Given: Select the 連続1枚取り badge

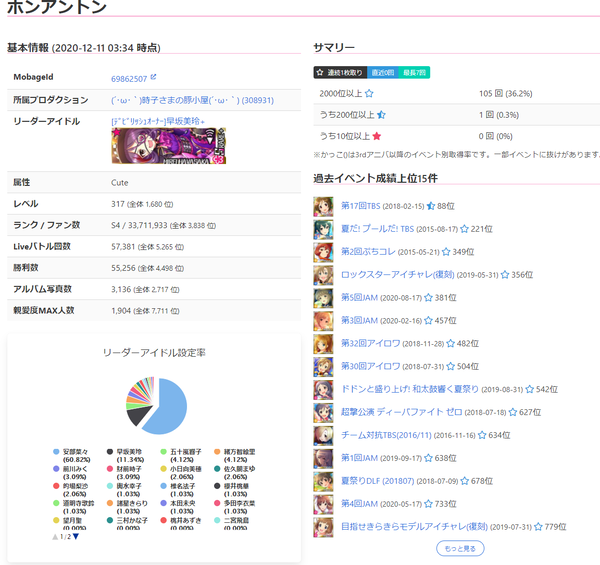Looking at the screenshot, I should point(340,72).
